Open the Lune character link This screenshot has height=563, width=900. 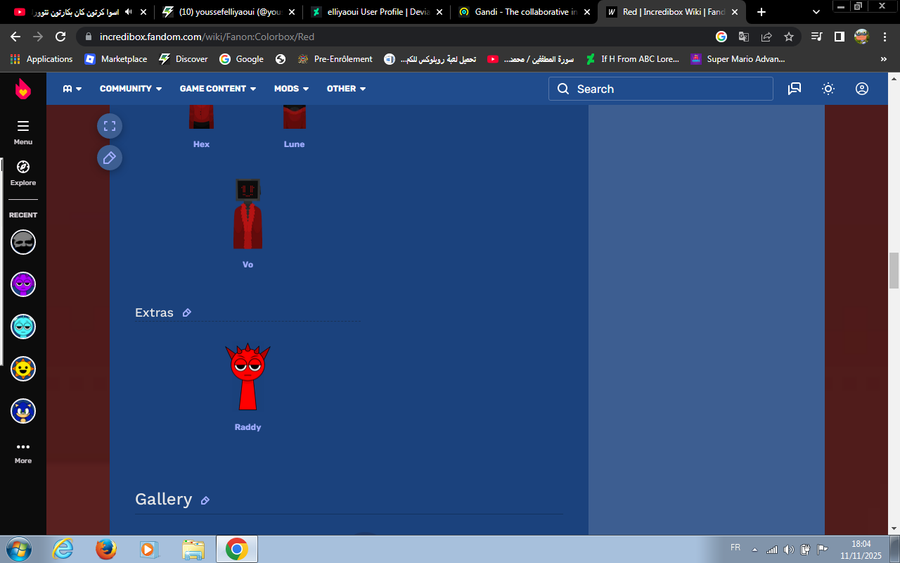pyautogui.click(x=294, y=144)
